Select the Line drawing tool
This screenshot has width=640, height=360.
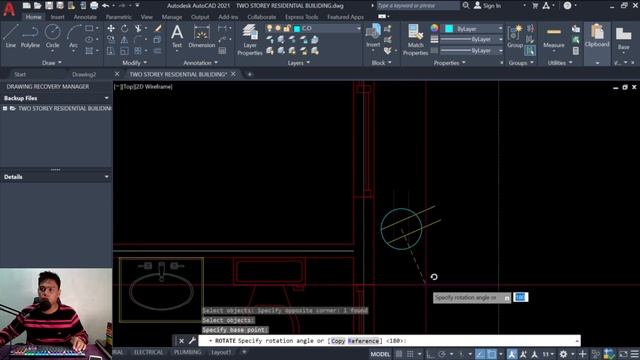click(x=11, y=36)
